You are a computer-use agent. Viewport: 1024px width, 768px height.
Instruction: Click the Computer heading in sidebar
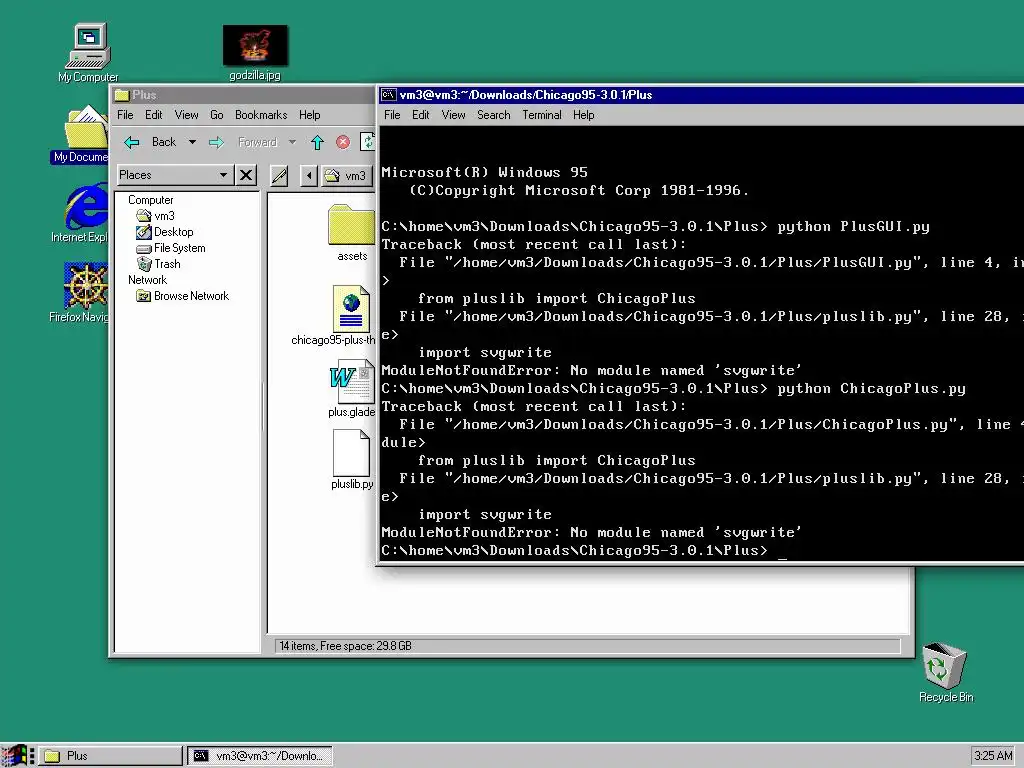coord(150,200)
